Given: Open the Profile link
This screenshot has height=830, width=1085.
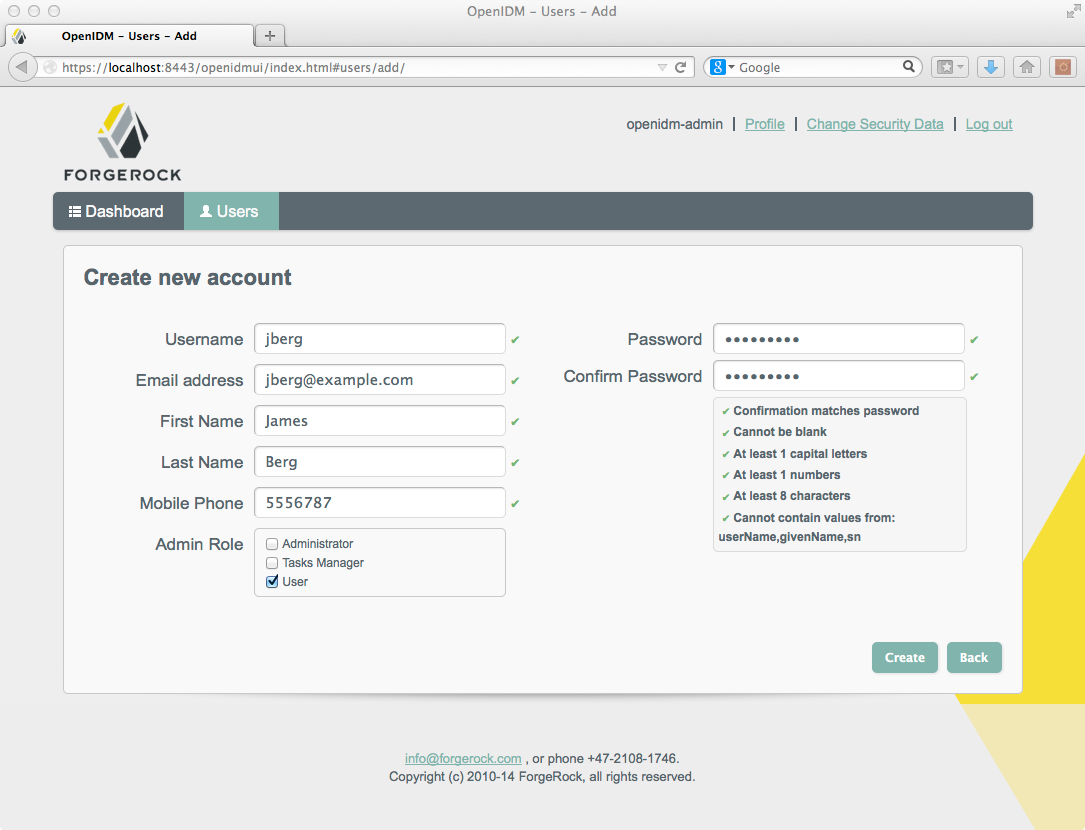Looking at the screenshot, I should coord(765,124).
